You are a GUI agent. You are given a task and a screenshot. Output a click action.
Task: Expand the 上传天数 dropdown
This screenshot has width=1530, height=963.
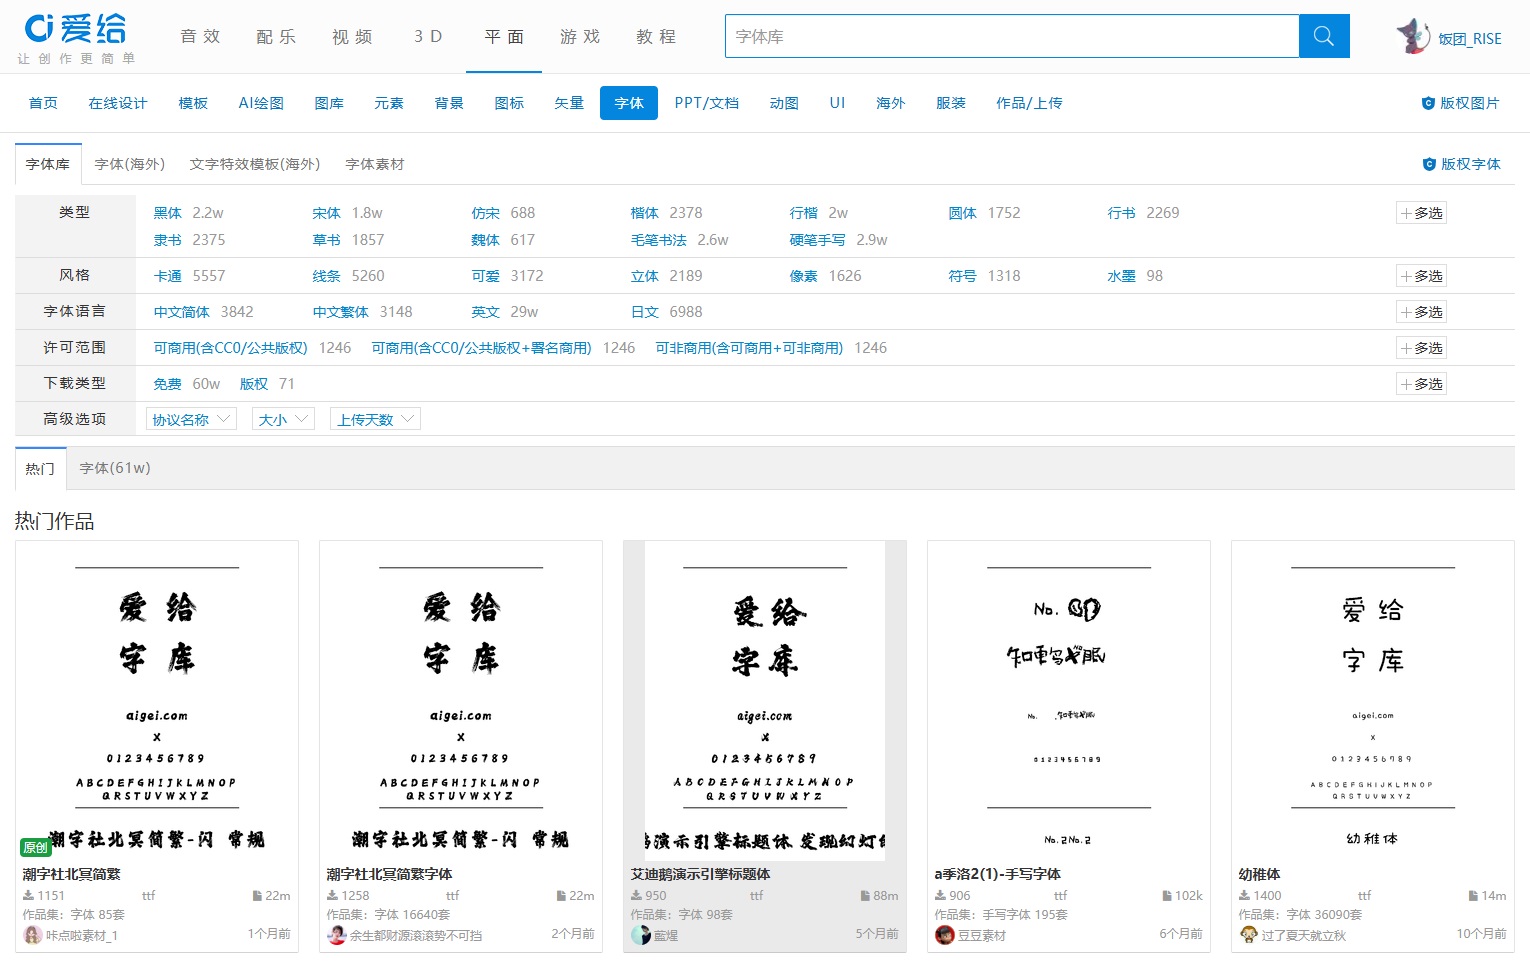pos(375,420)
